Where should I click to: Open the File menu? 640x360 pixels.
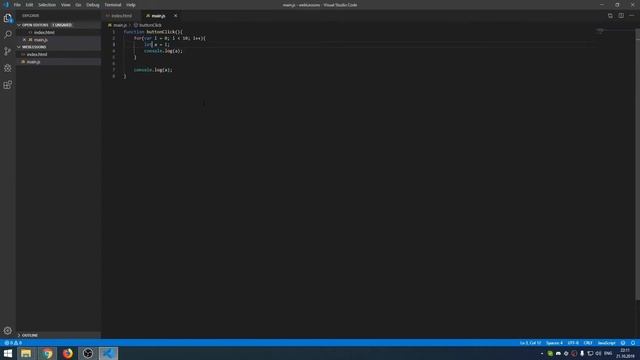(x=17, y=5)
